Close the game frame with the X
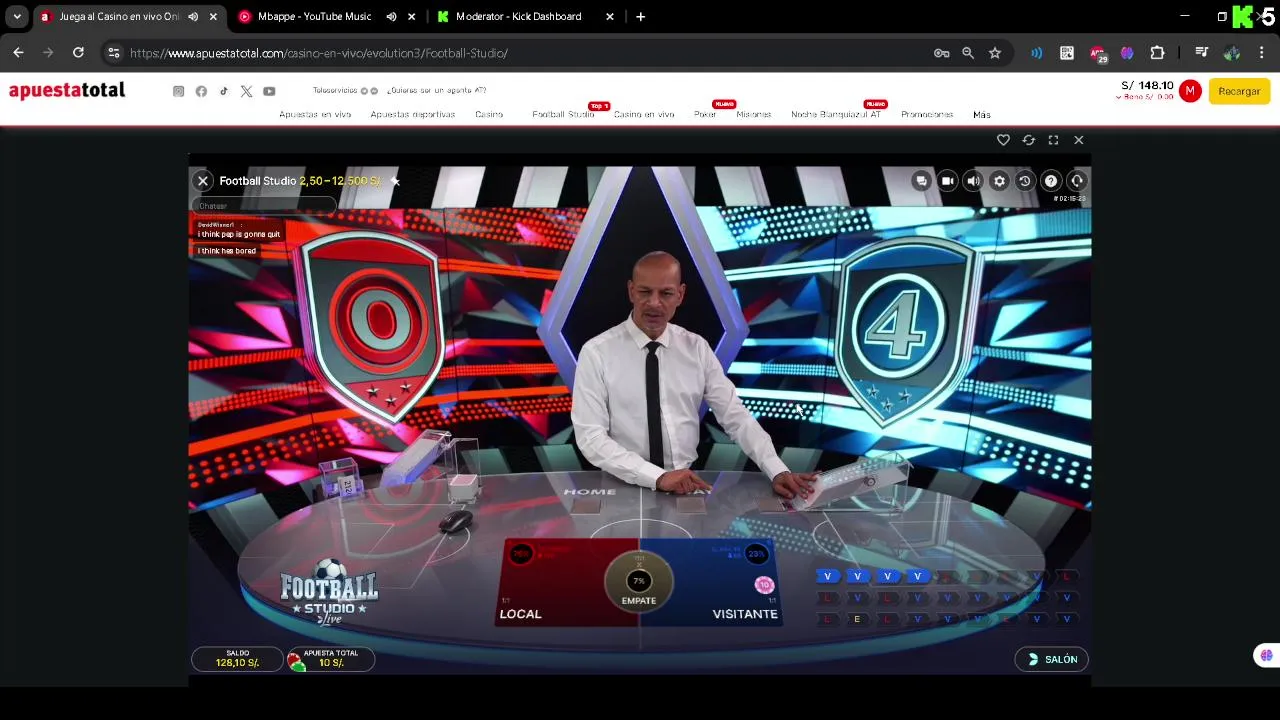1280x720 pixels. pos(1079,140)
